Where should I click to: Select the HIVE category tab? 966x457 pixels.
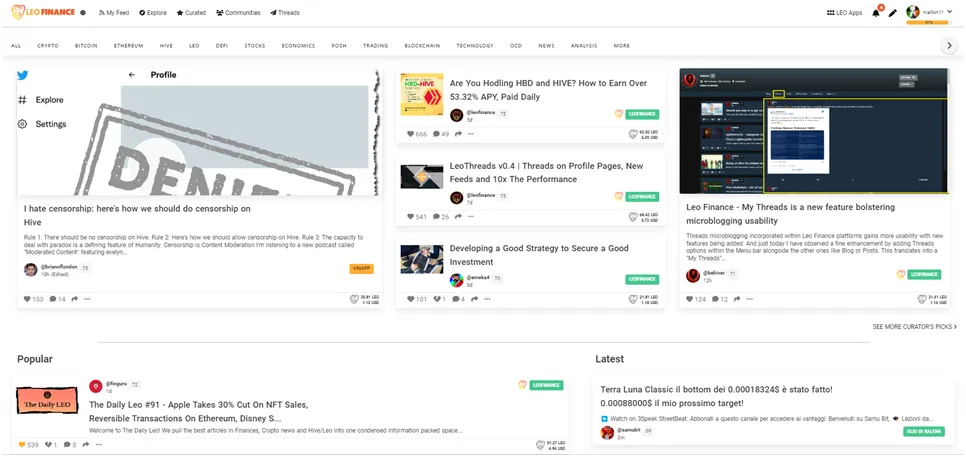pos(166,46)
